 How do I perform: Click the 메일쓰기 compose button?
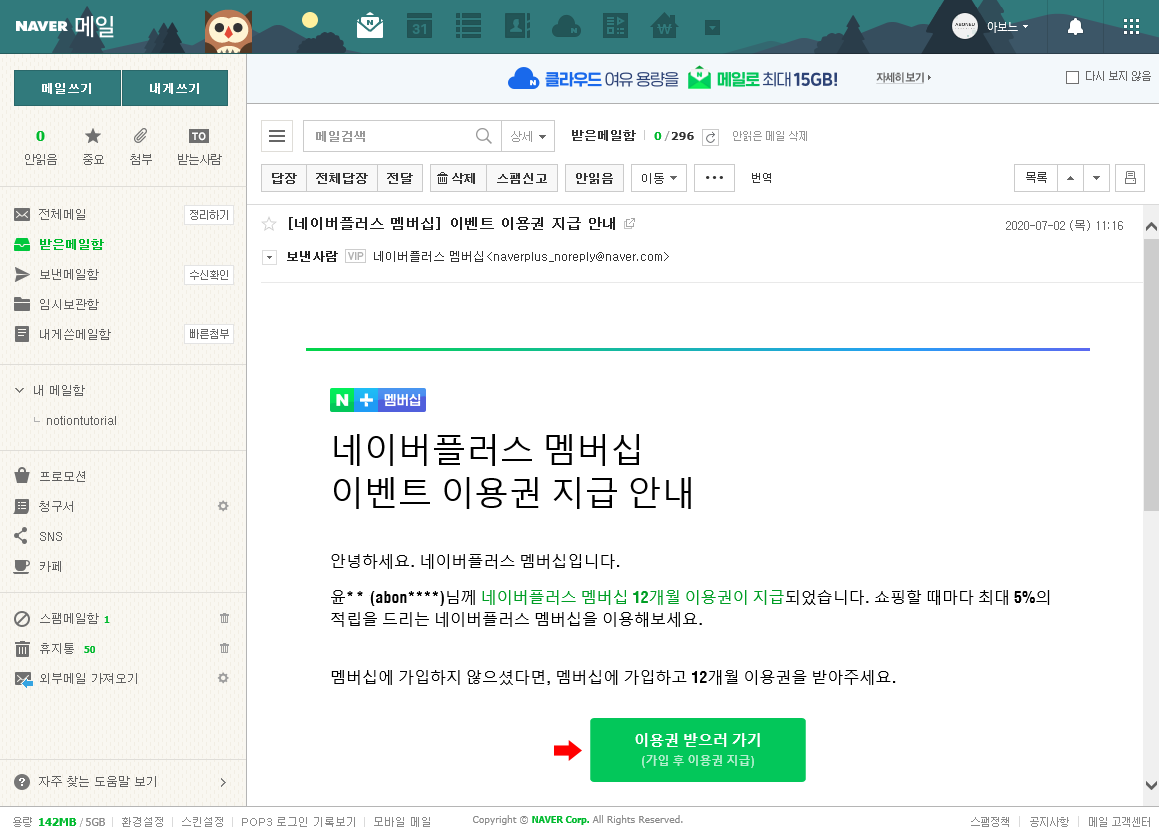point(67,88)
